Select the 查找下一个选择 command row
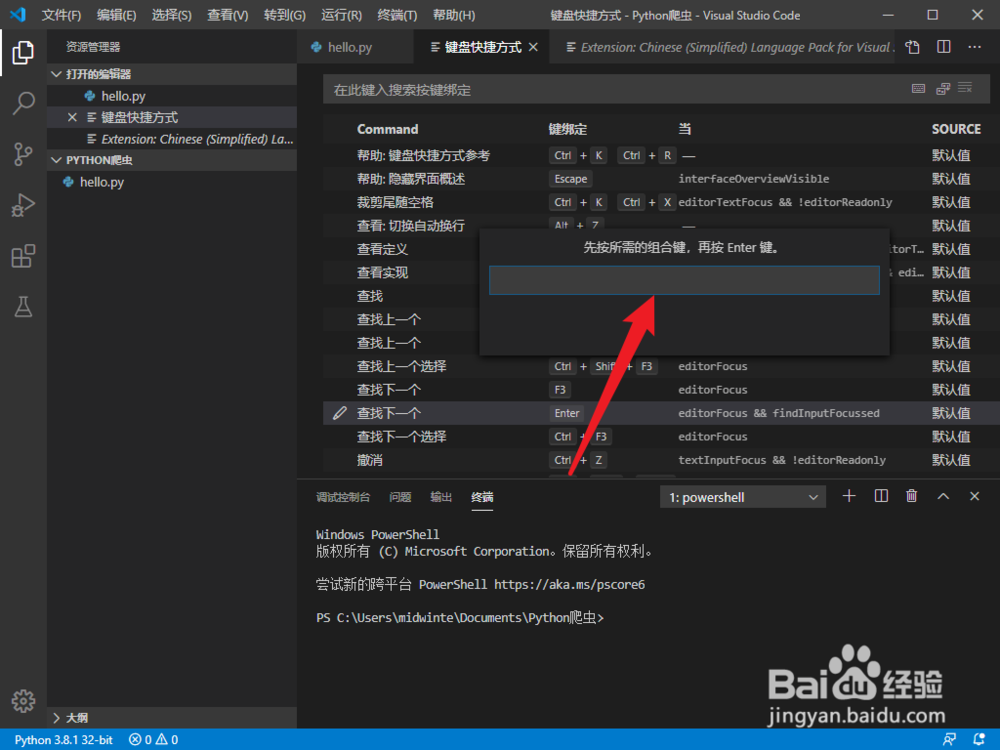This screenshot has width=1000, height=750. (x=661, y=436)
